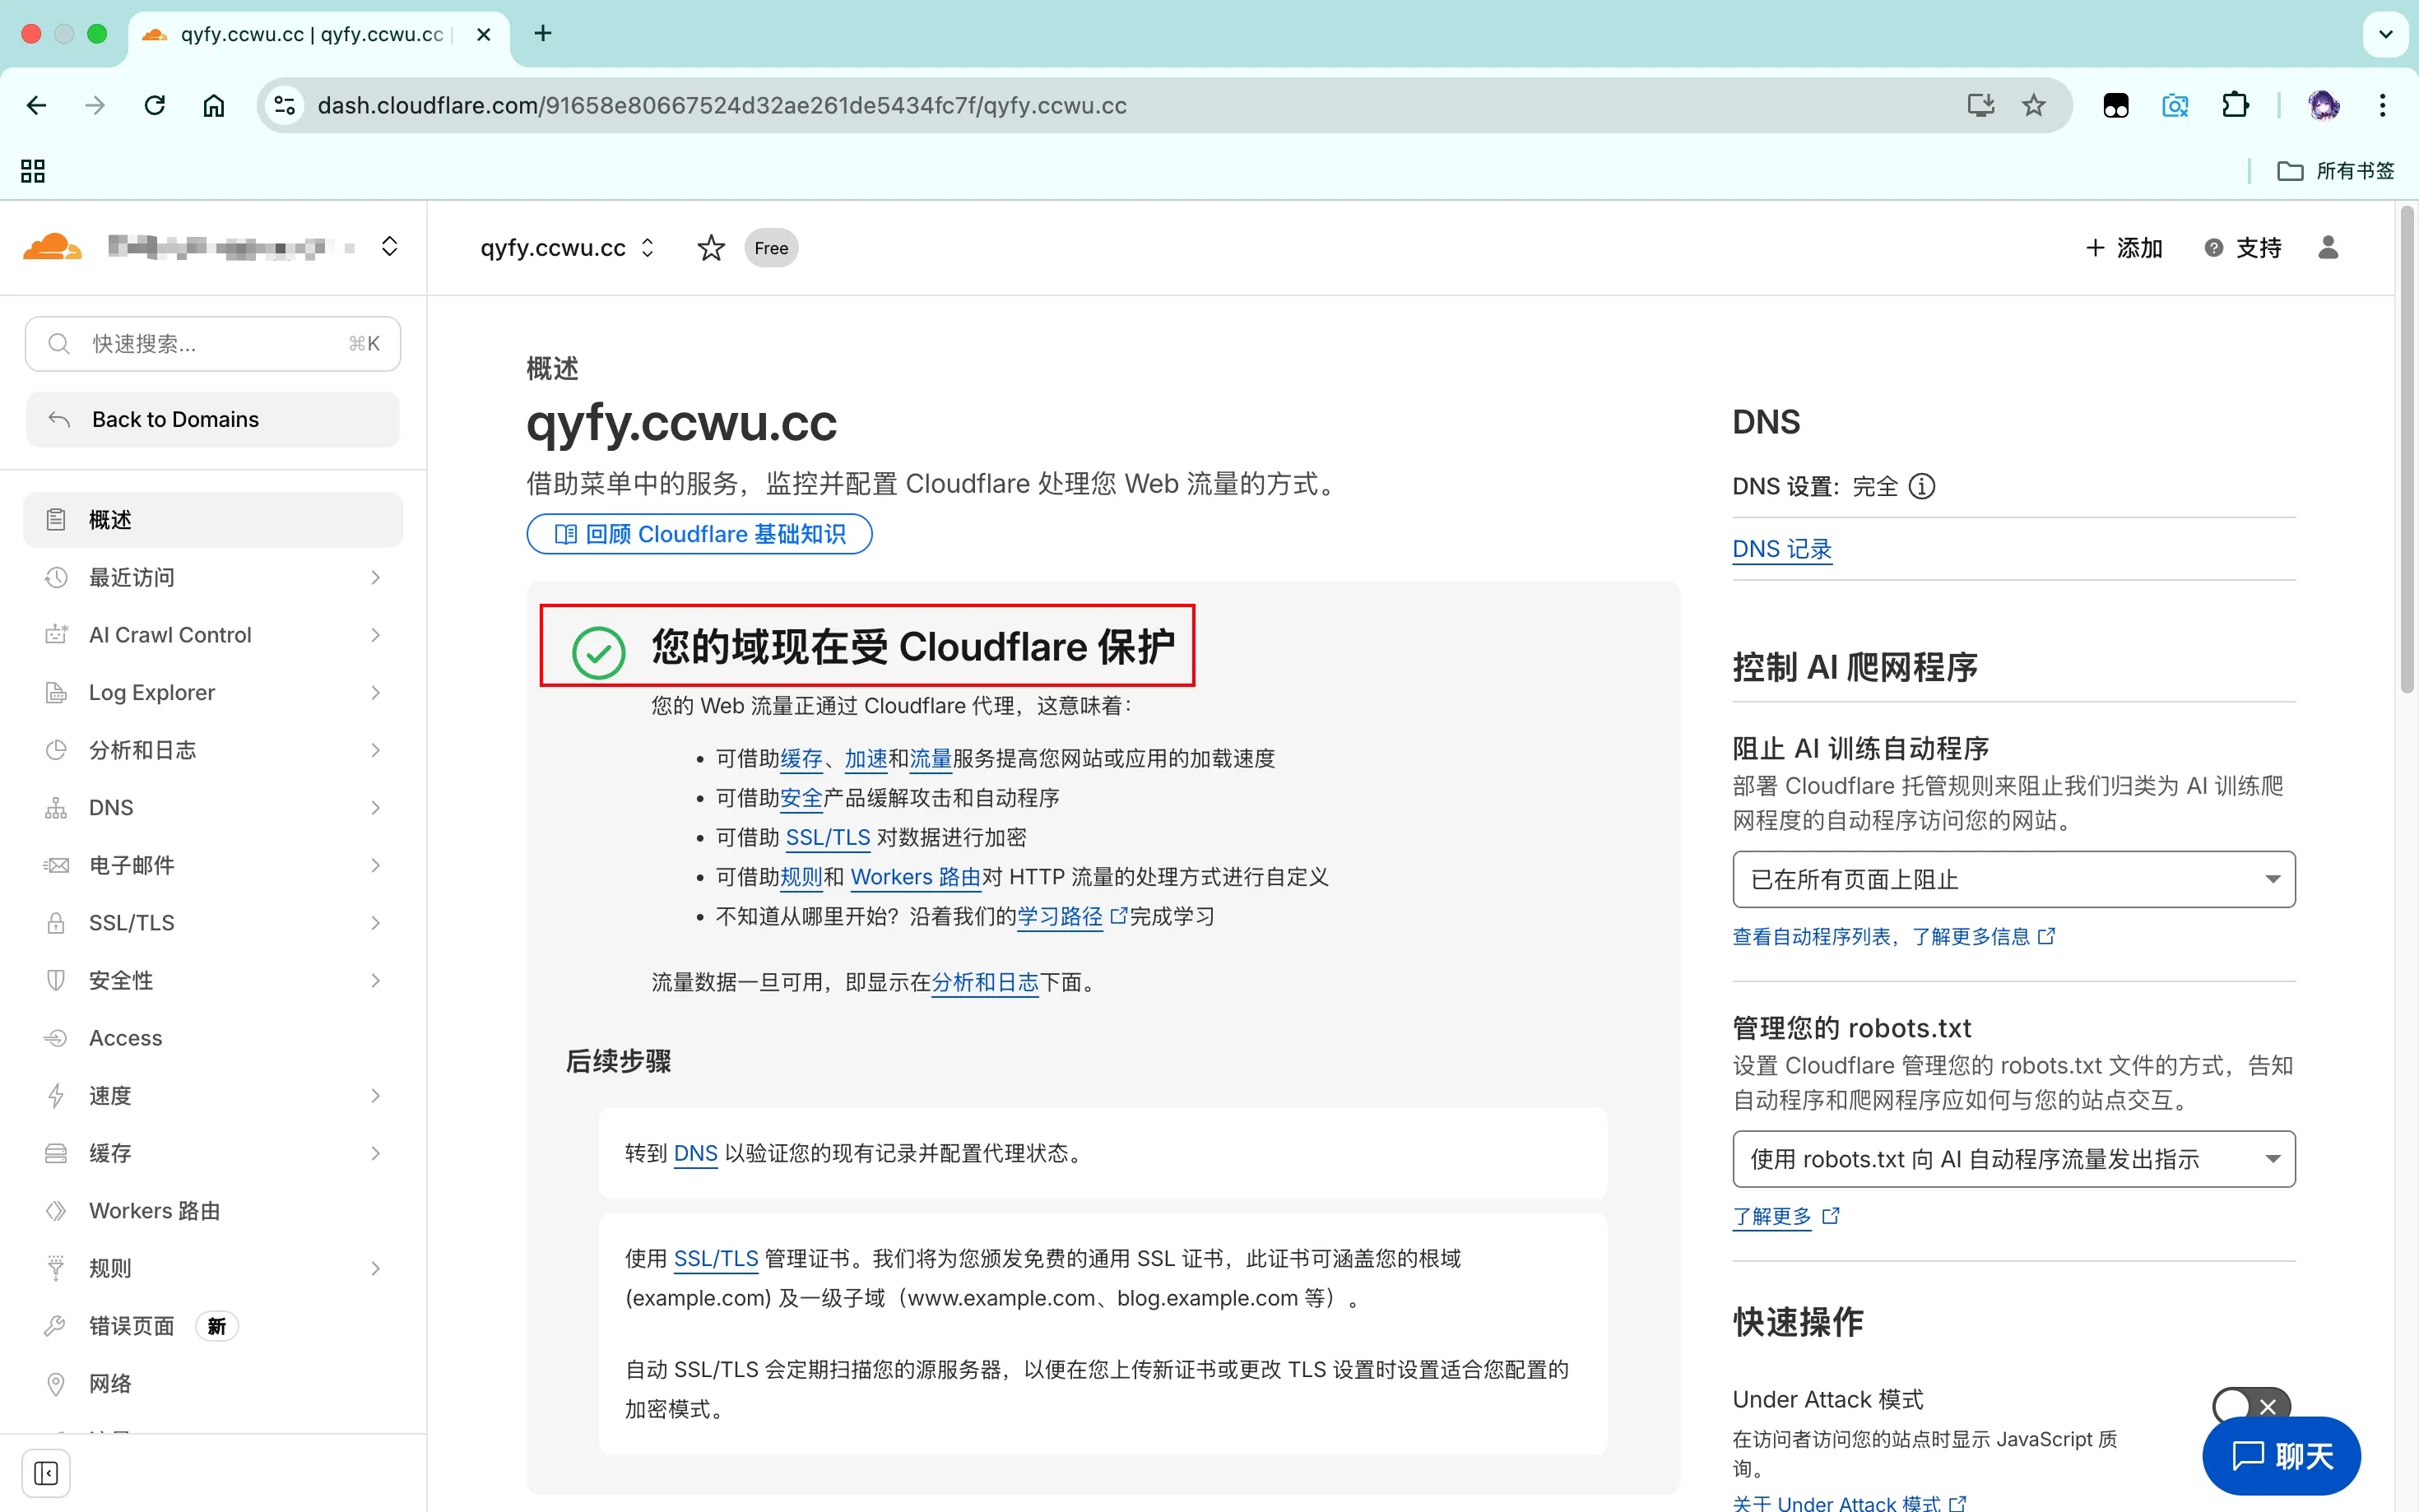Click the DNS settings info icon
This screenshot has width=2419, height=1512.
click(x=1921, y=486)
